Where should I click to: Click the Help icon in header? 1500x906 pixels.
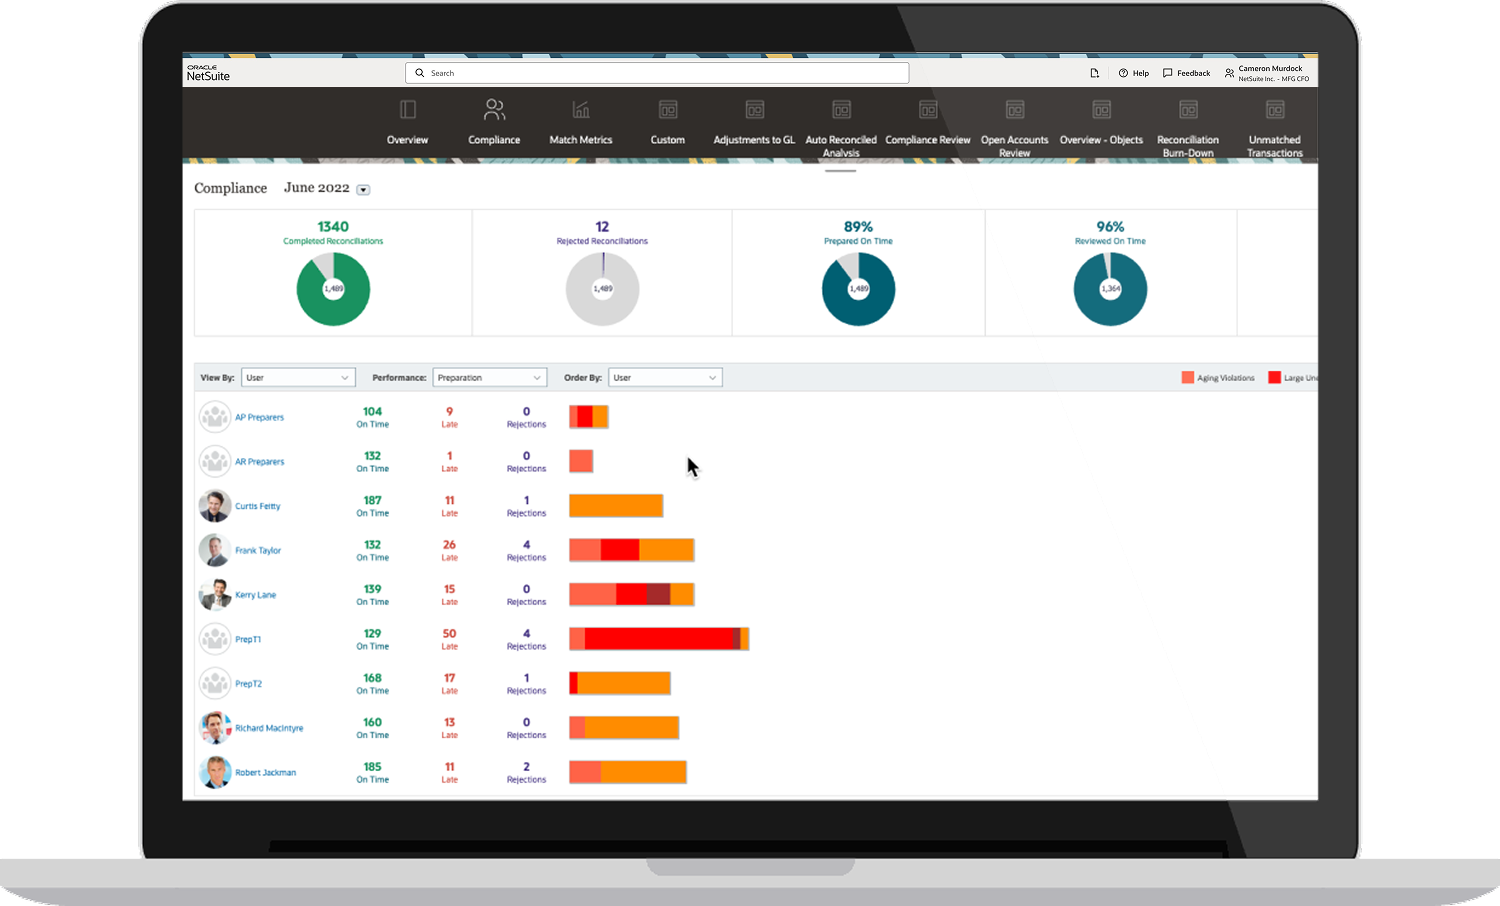point(1124,73)
